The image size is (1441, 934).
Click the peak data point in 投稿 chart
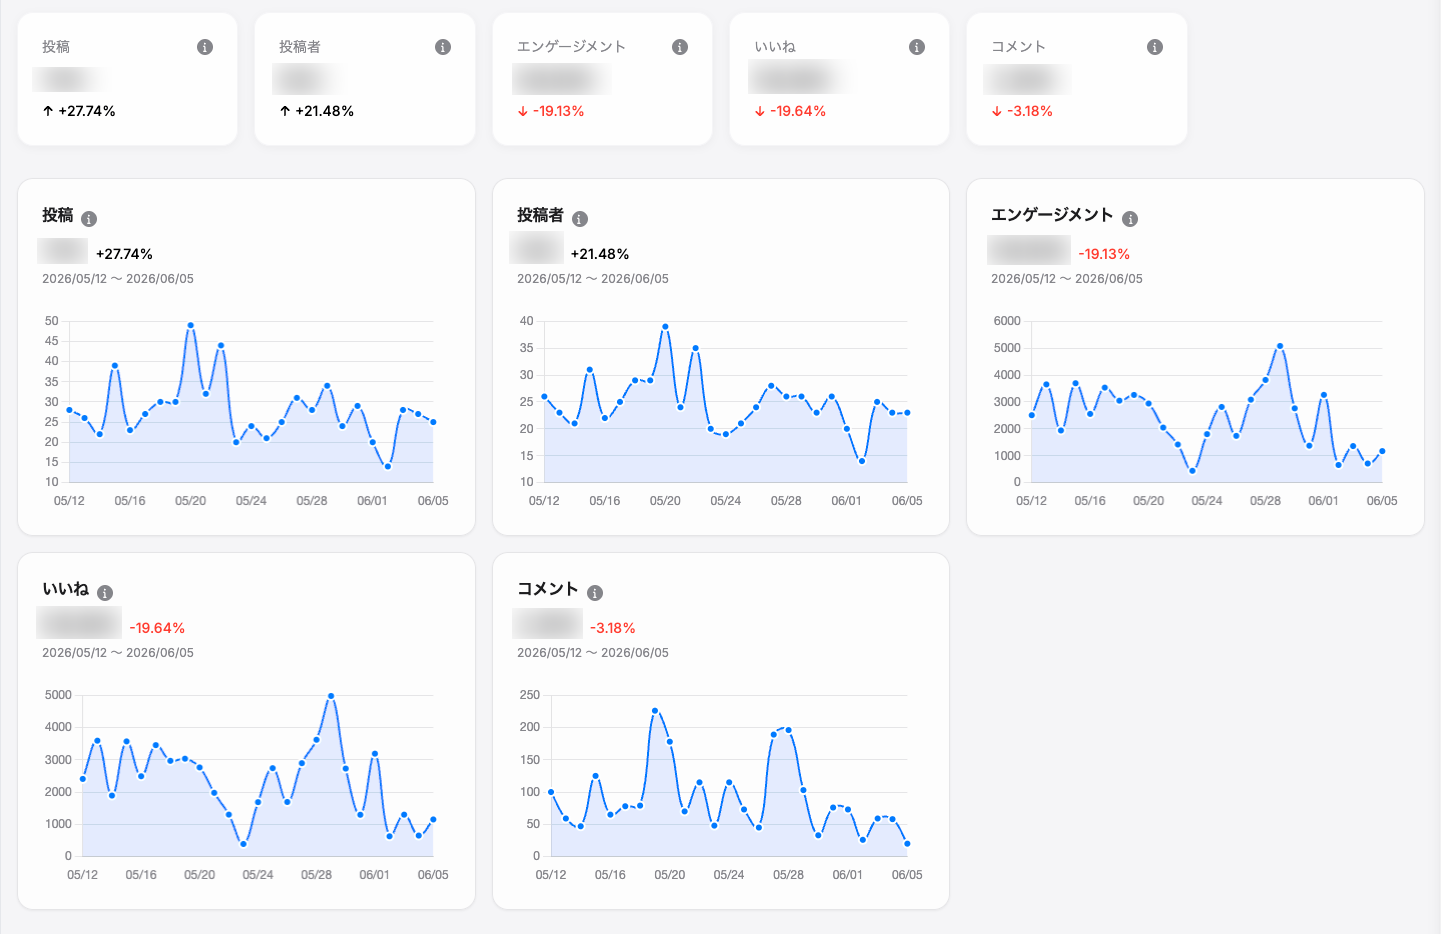tap(191, 325)
